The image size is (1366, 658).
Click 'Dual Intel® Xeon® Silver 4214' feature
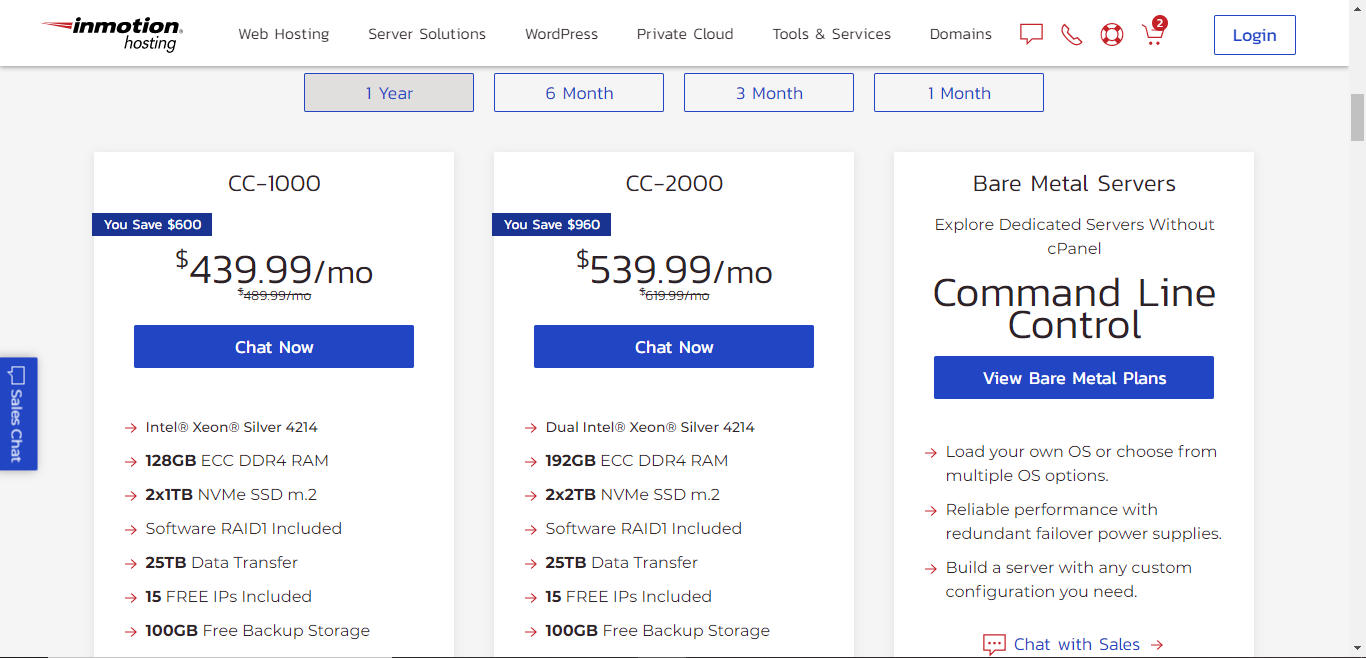pos(650,427)
